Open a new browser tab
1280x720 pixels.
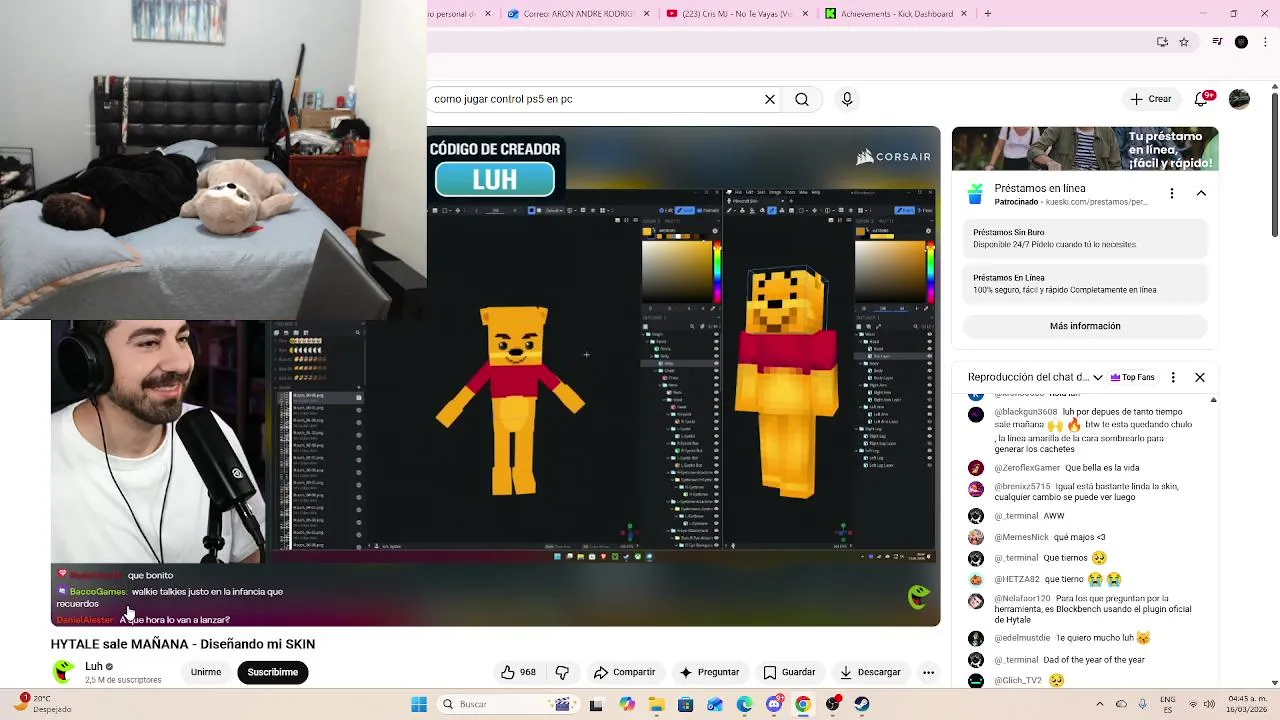point(988,14)
